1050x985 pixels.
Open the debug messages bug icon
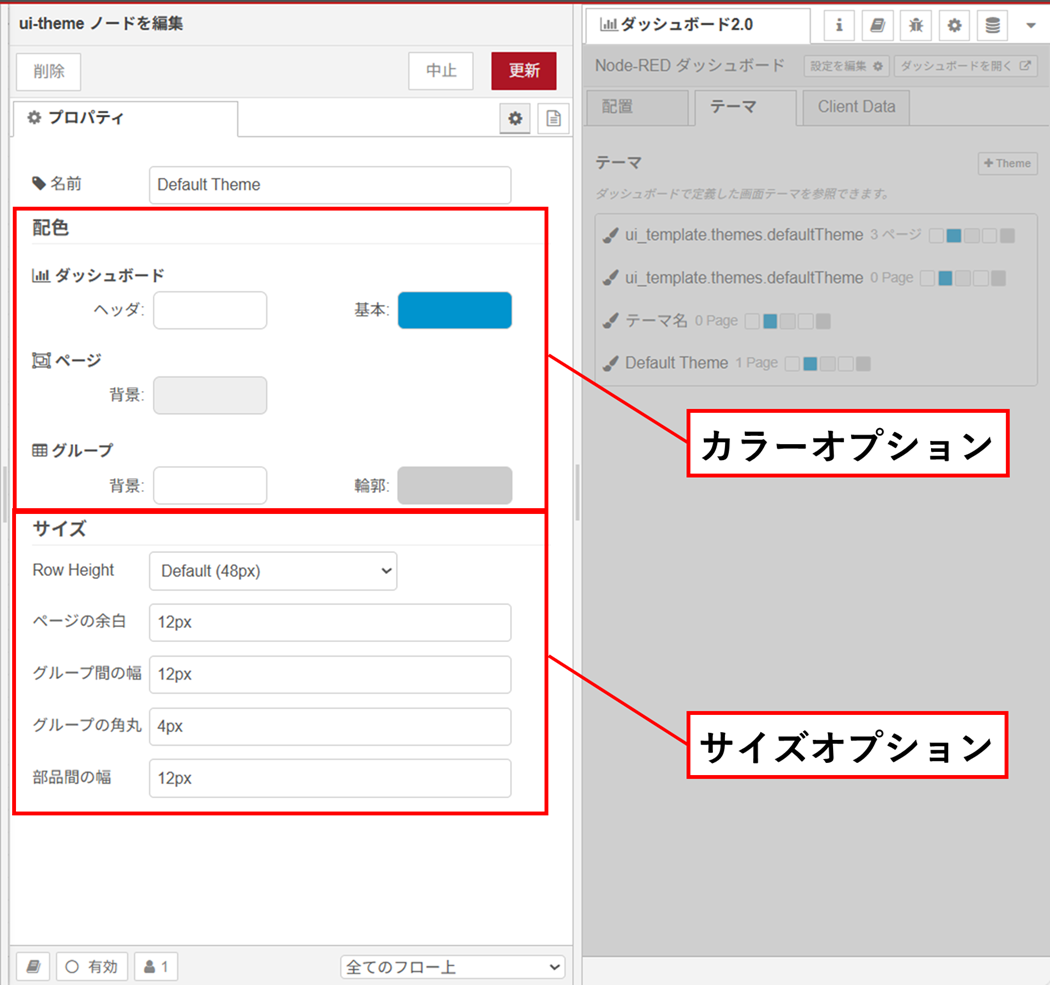click(x=916, y=26)
